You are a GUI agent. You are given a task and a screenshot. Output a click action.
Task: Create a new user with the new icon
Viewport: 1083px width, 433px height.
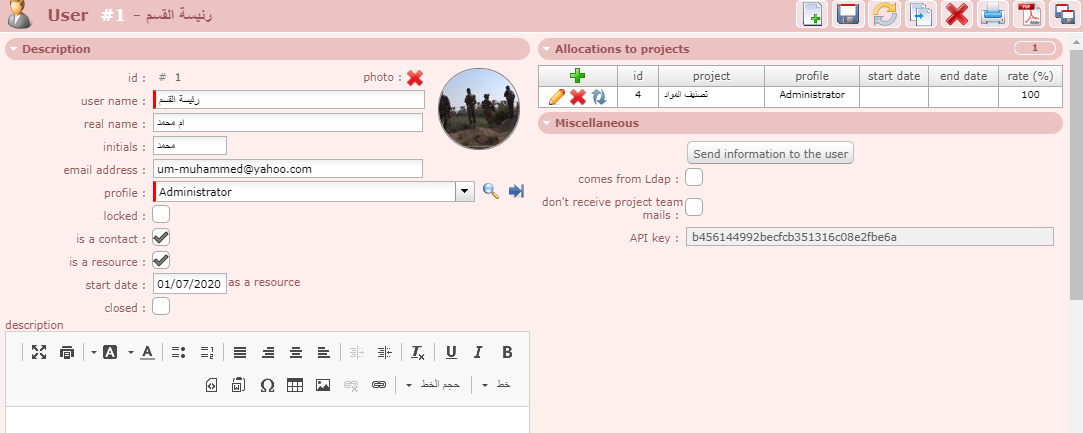point(812,15)
